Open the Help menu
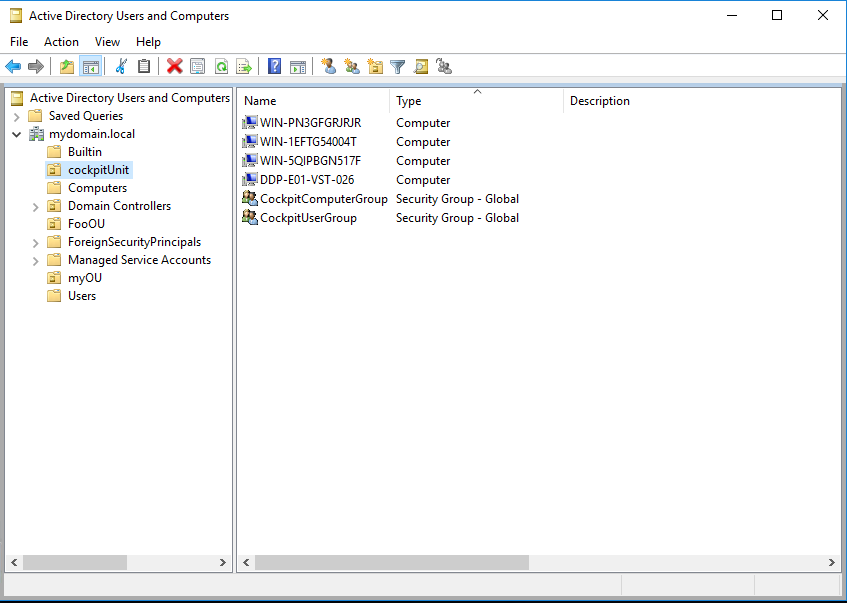 148,42
